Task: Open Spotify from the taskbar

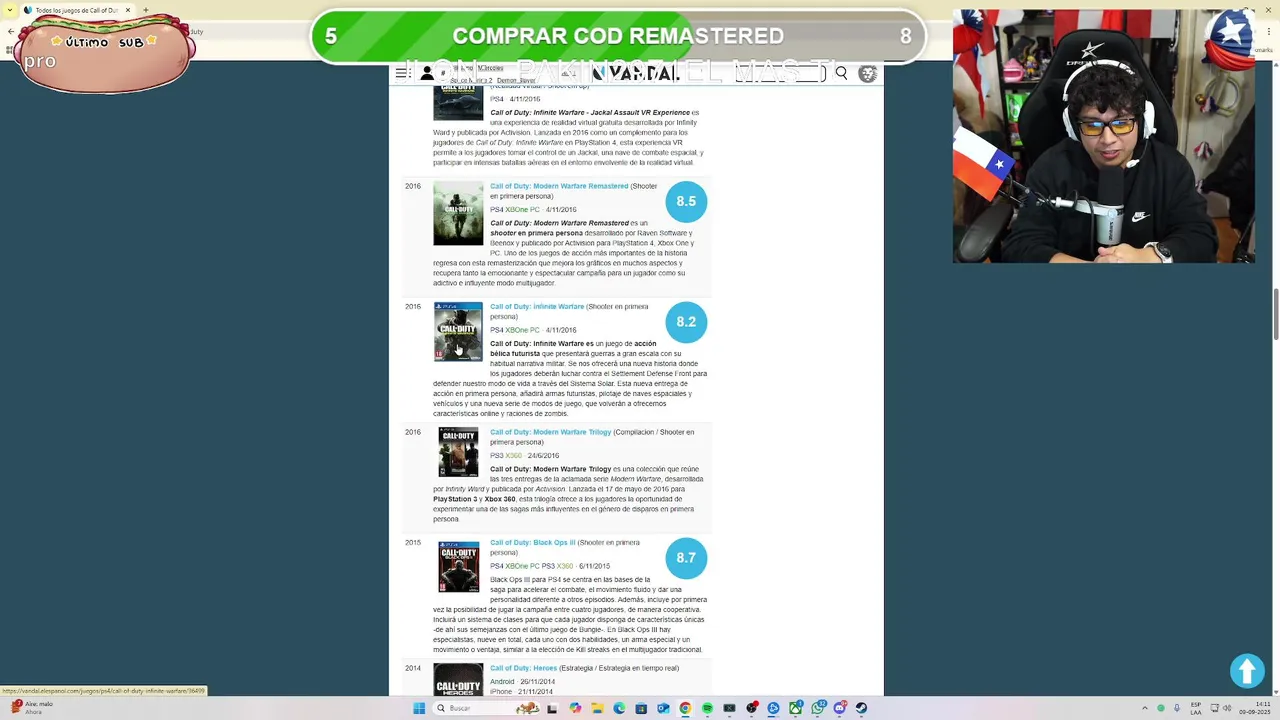Action: point(707,708)
